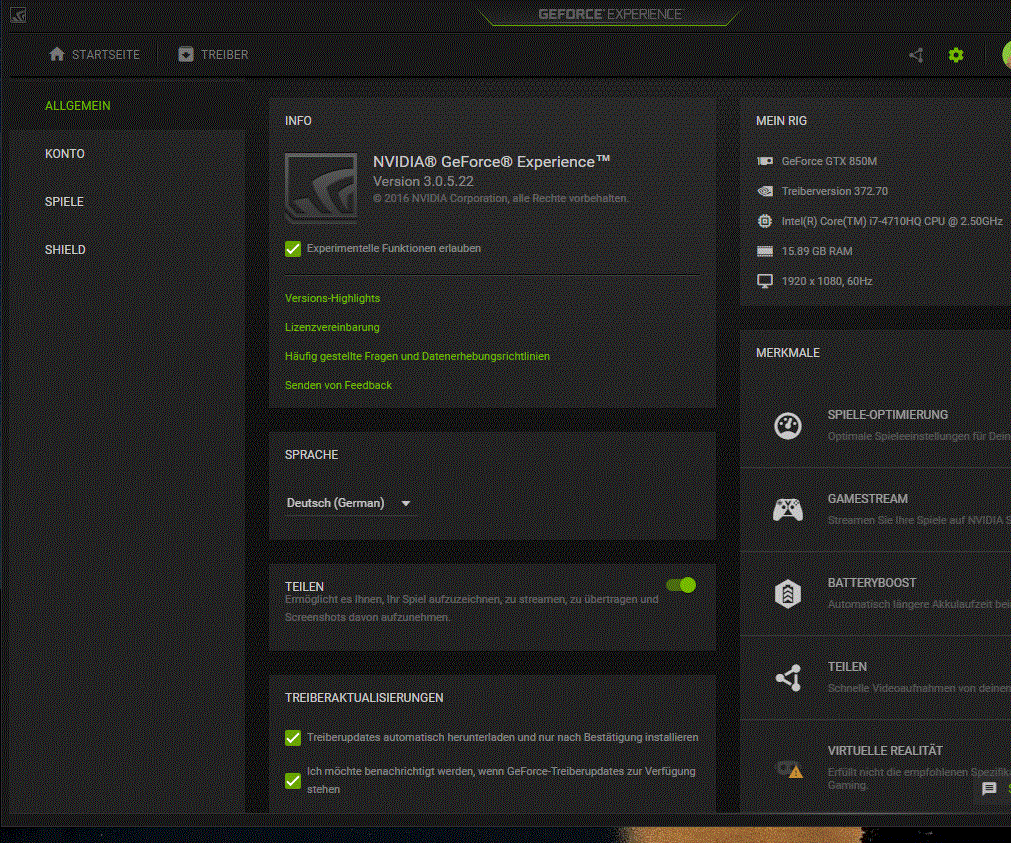1011x843 pixels.
Task: Click the Virtuelle Realität feature title
Action: click(885, 751)
